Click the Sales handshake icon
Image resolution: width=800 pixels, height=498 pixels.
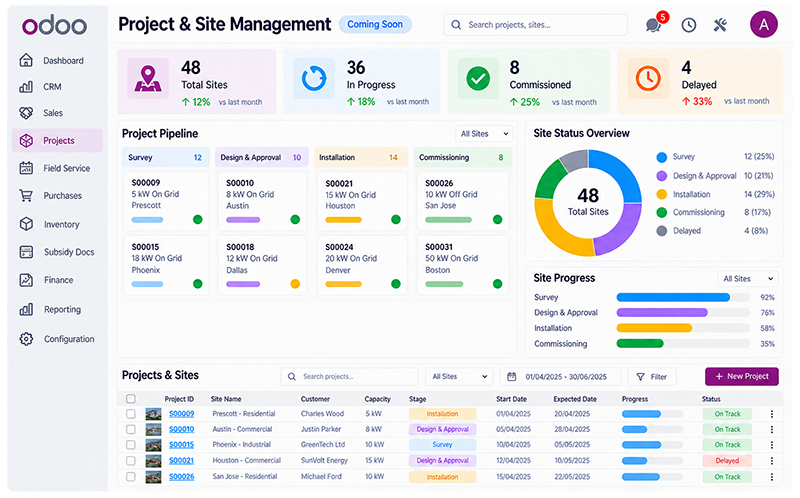(26, 113)
